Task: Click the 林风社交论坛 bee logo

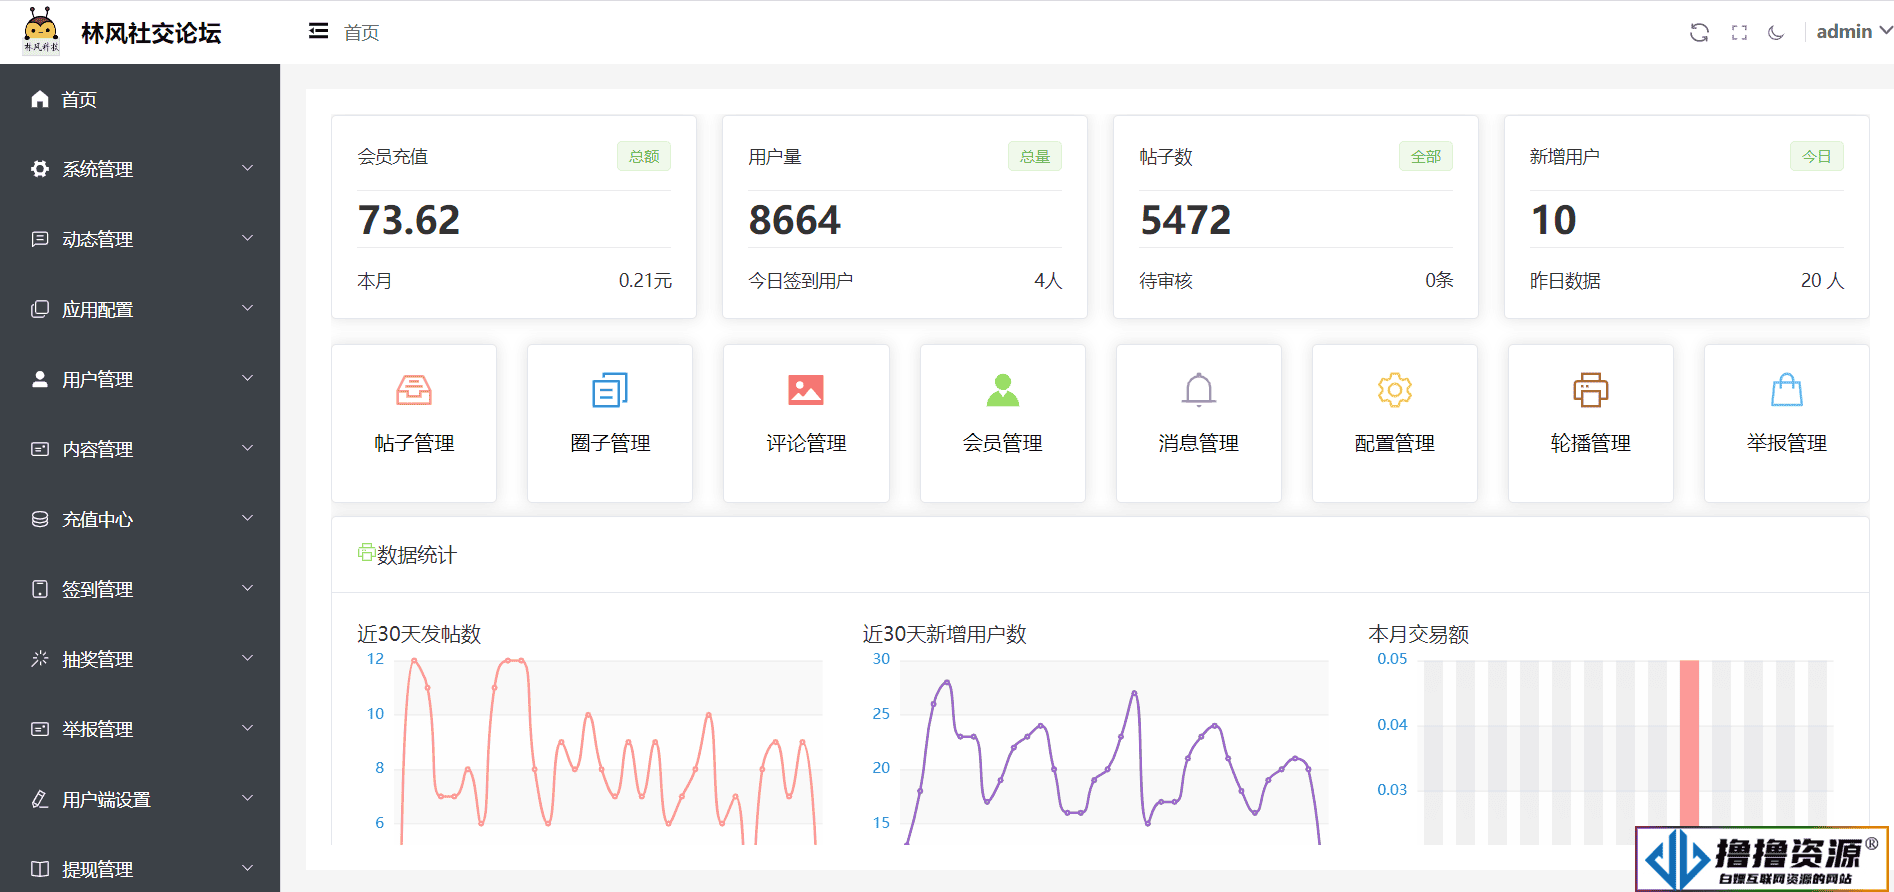Action: (x=41, y=31)
